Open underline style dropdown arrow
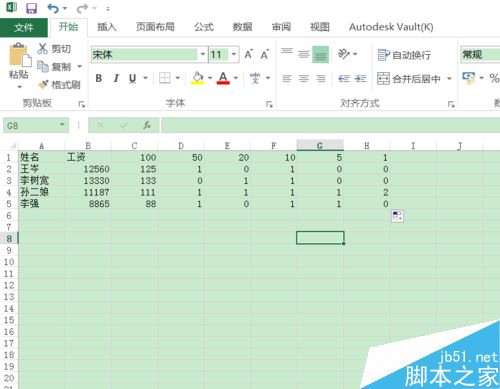This screenshot has height=389, width=500. coord(145,78)
